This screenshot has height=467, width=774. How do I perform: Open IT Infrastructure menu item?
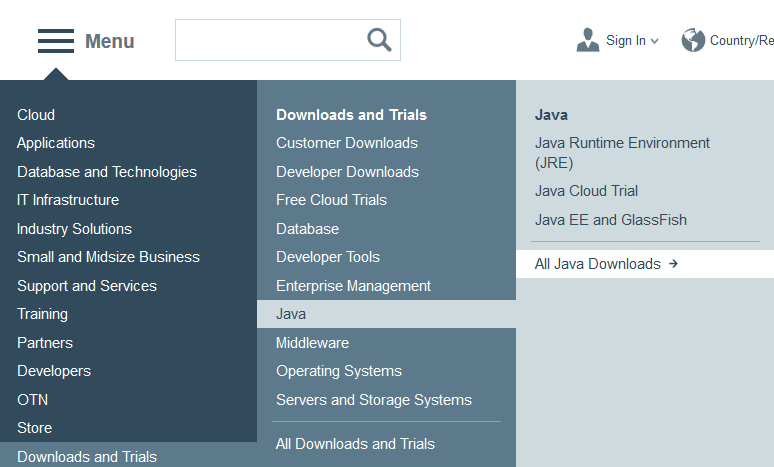click(x=68, y=200)
